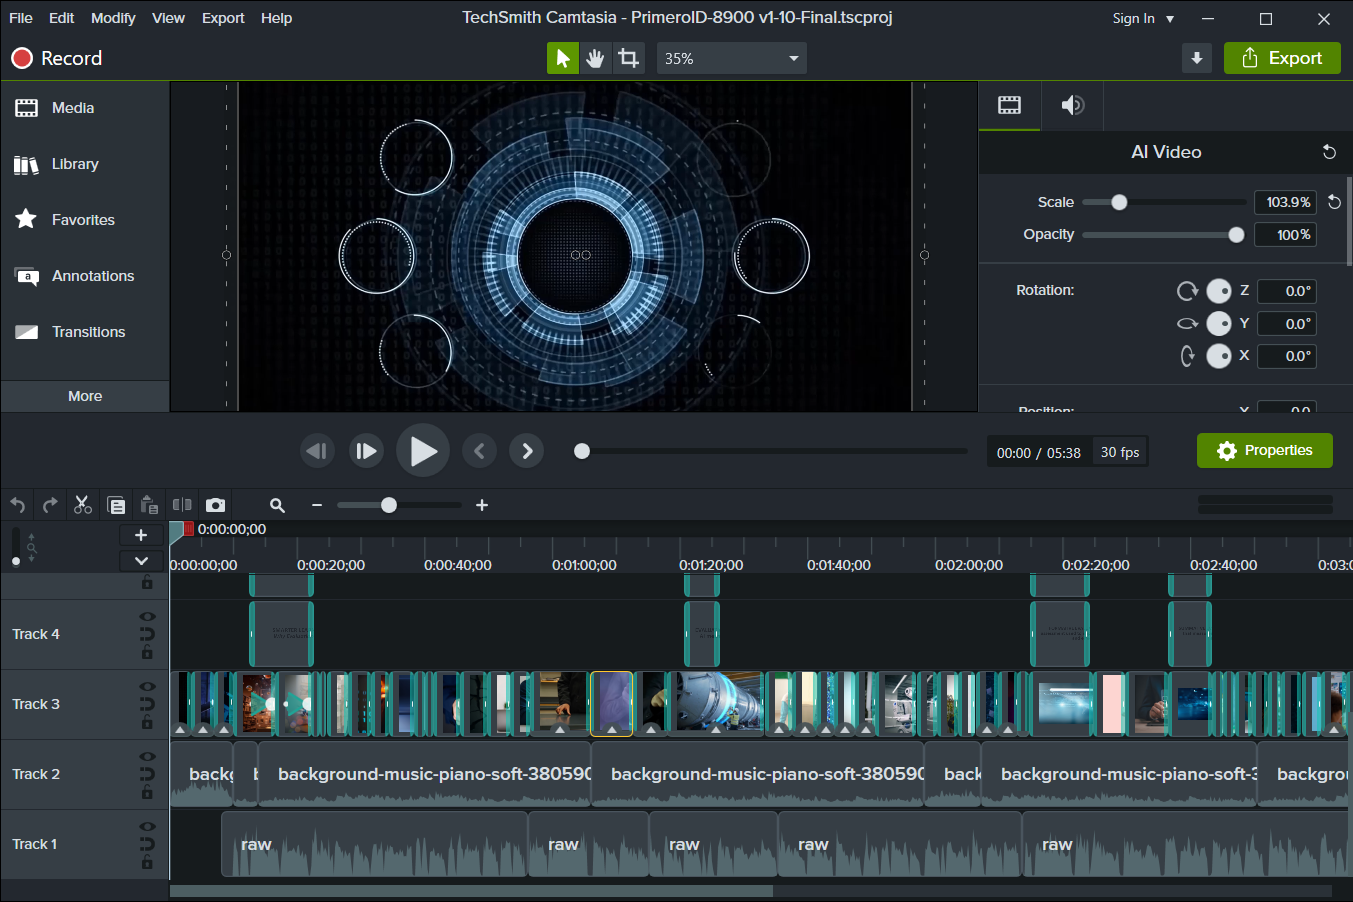Click the undo arrow icon
Viewport: 1353px width, 902px height.
[17, 505]
